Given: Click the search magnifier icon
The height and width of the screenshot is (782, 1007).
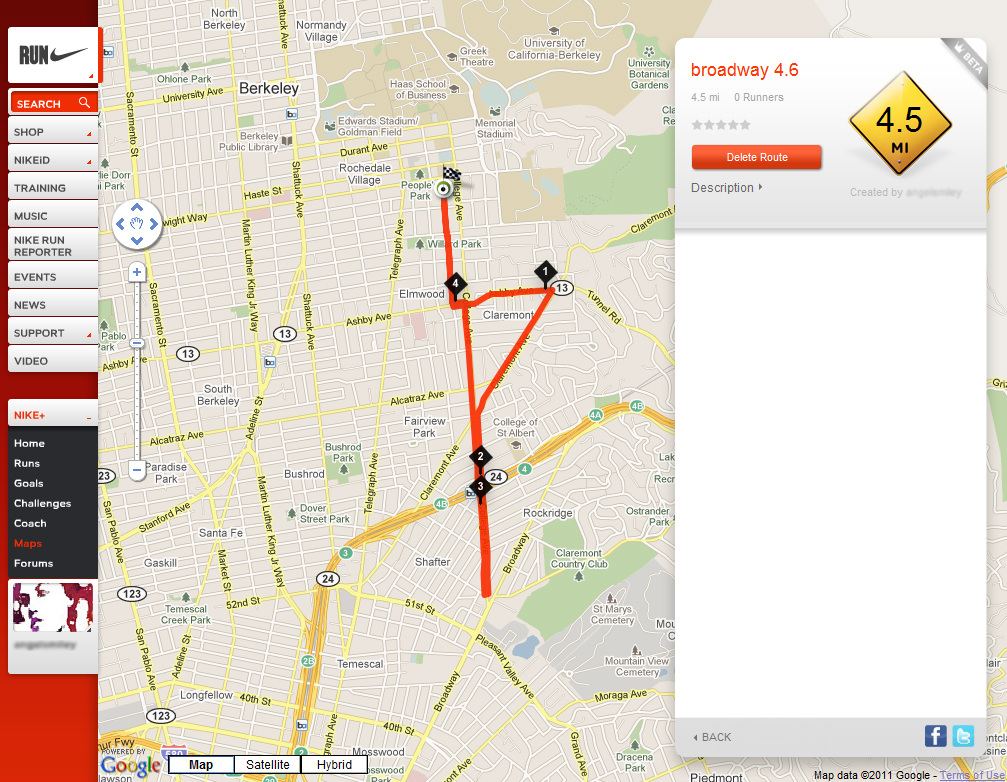Looking at the screenshot, I should click(84, 103).
